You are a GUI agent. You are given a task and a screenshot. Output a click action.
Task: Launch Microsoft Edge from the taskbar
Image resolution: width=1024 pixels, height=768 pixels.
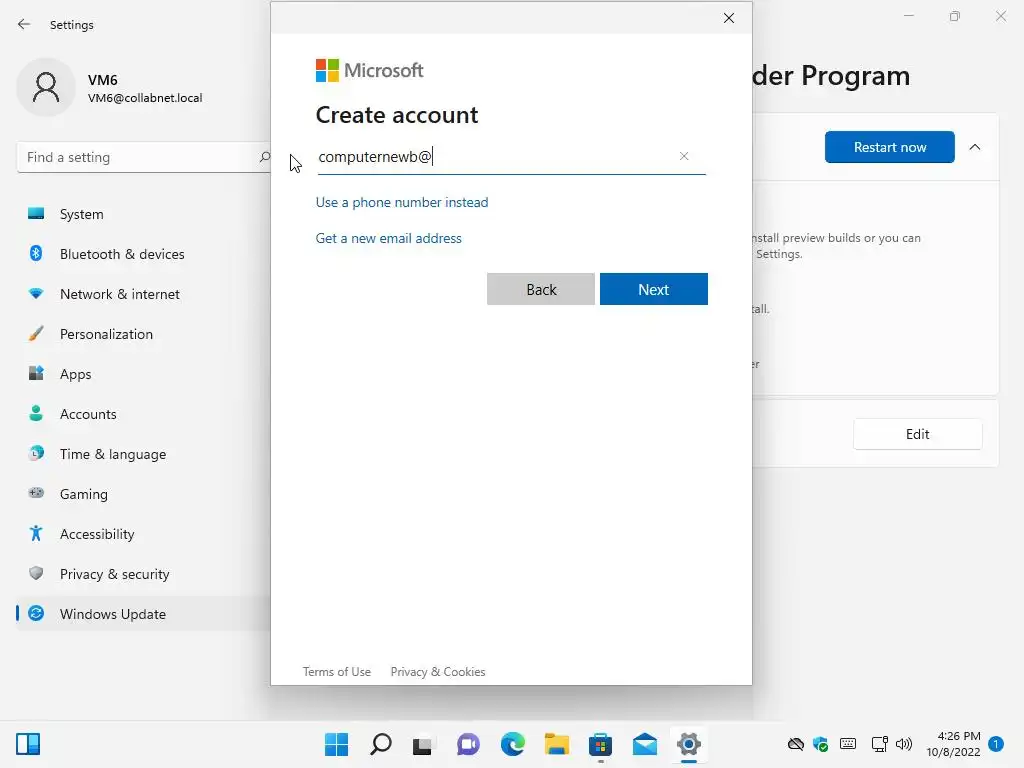tap(513, 744)
